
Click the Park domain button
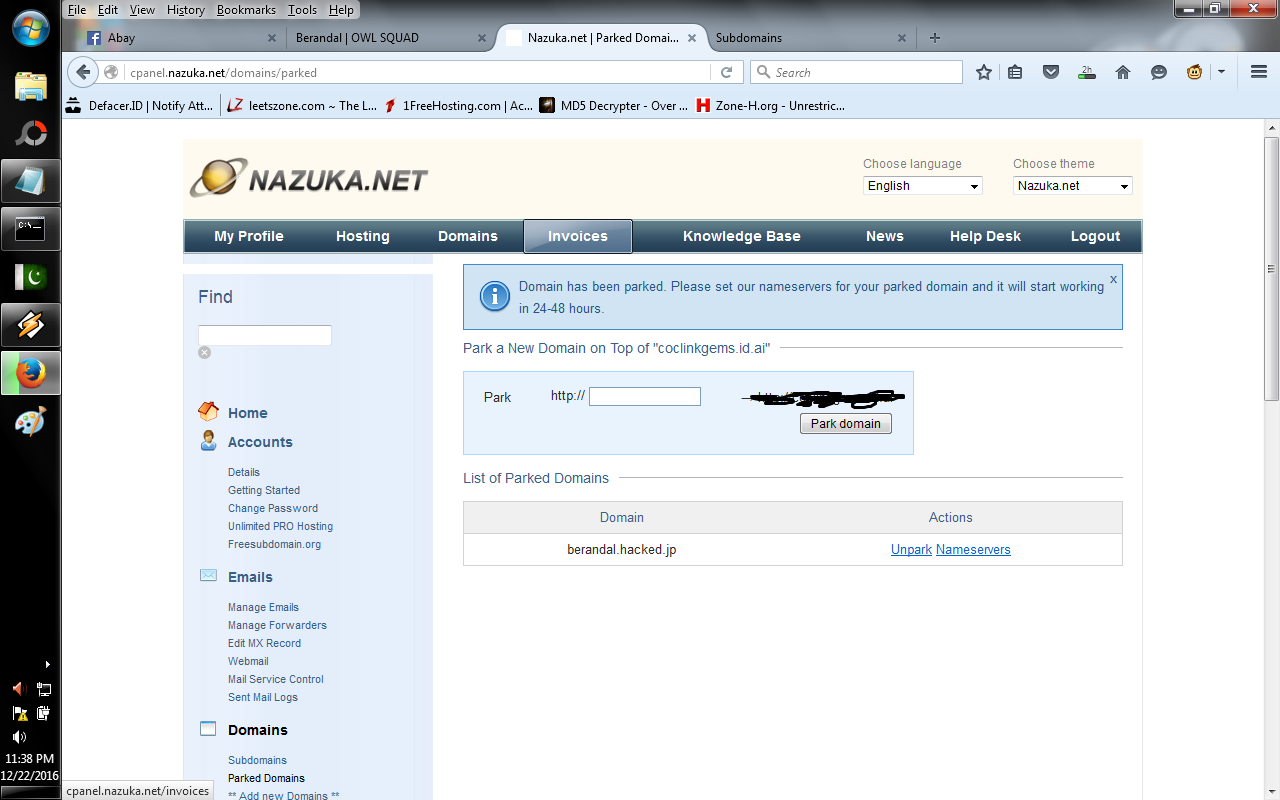(x=846, y=424)
